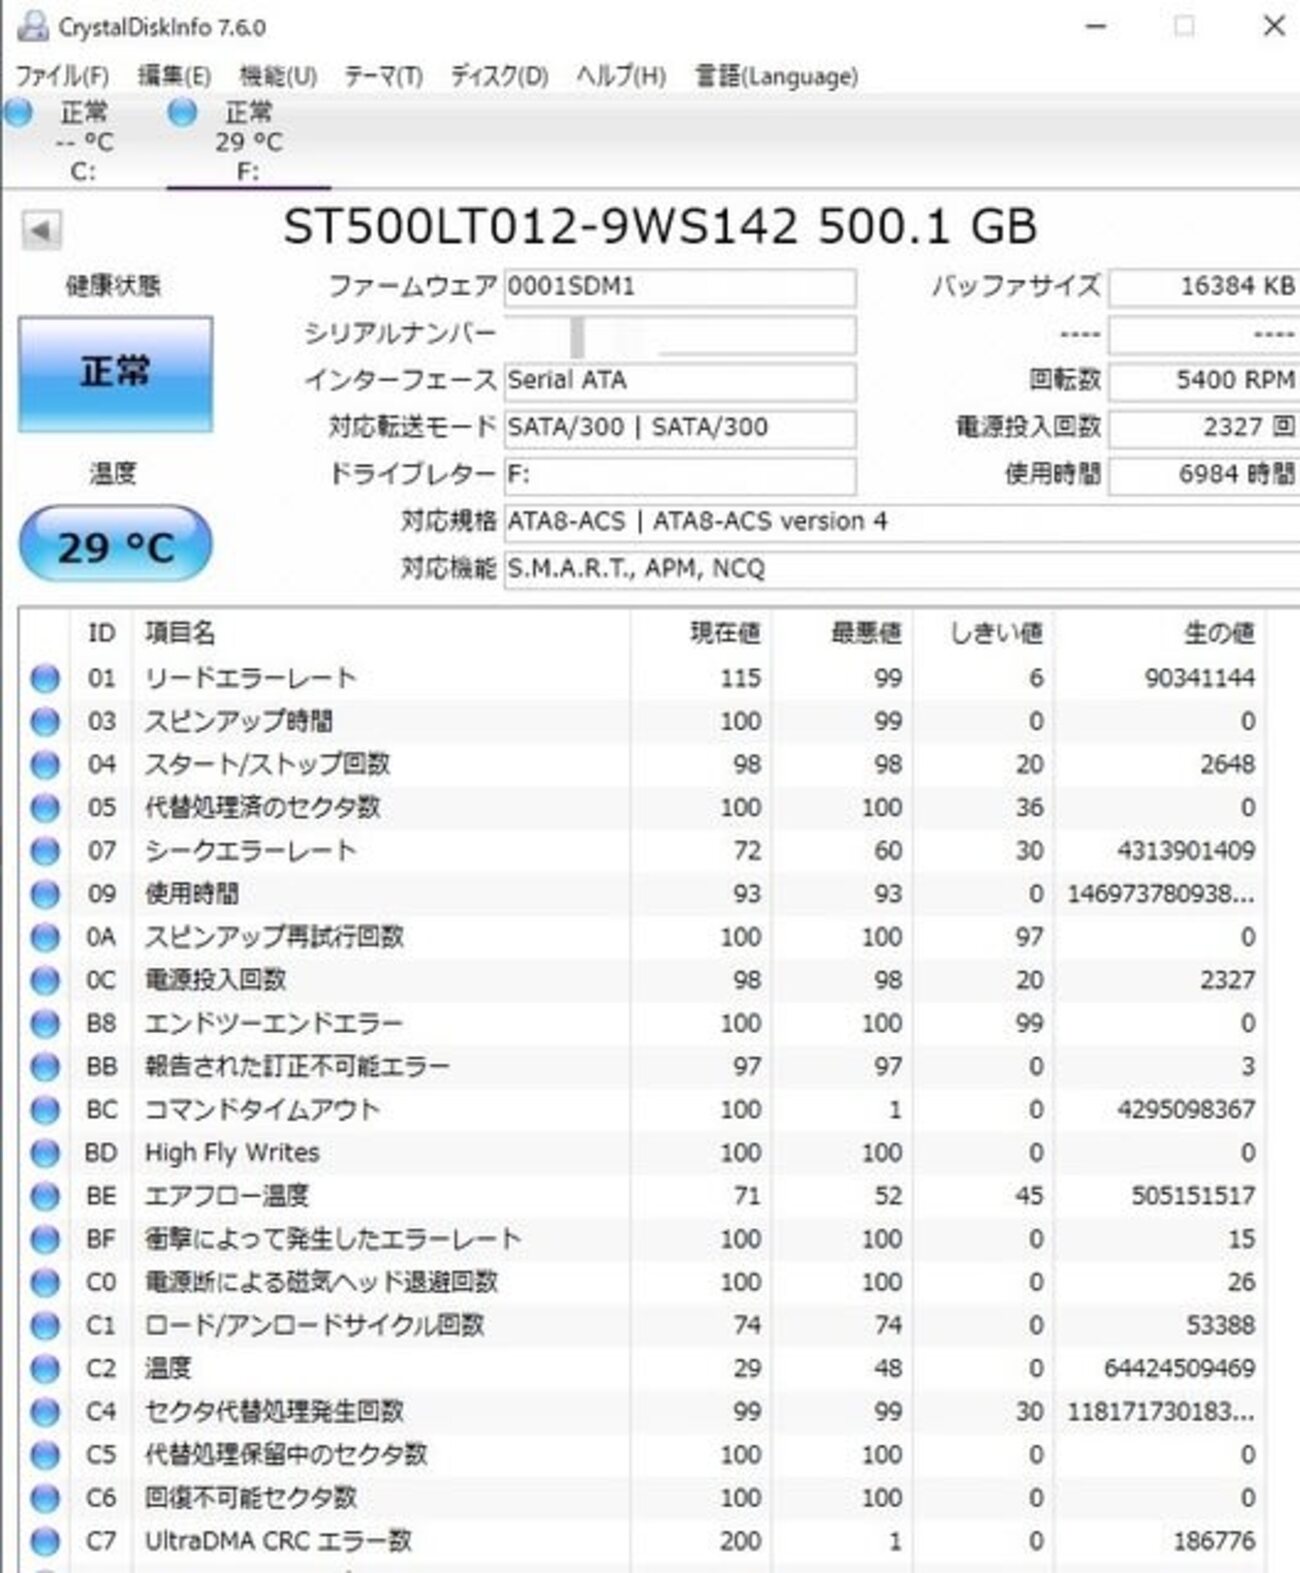The image size is (1300, 1573).
Task: Open the ファイル(F) menu
Action: pos(62,76)
